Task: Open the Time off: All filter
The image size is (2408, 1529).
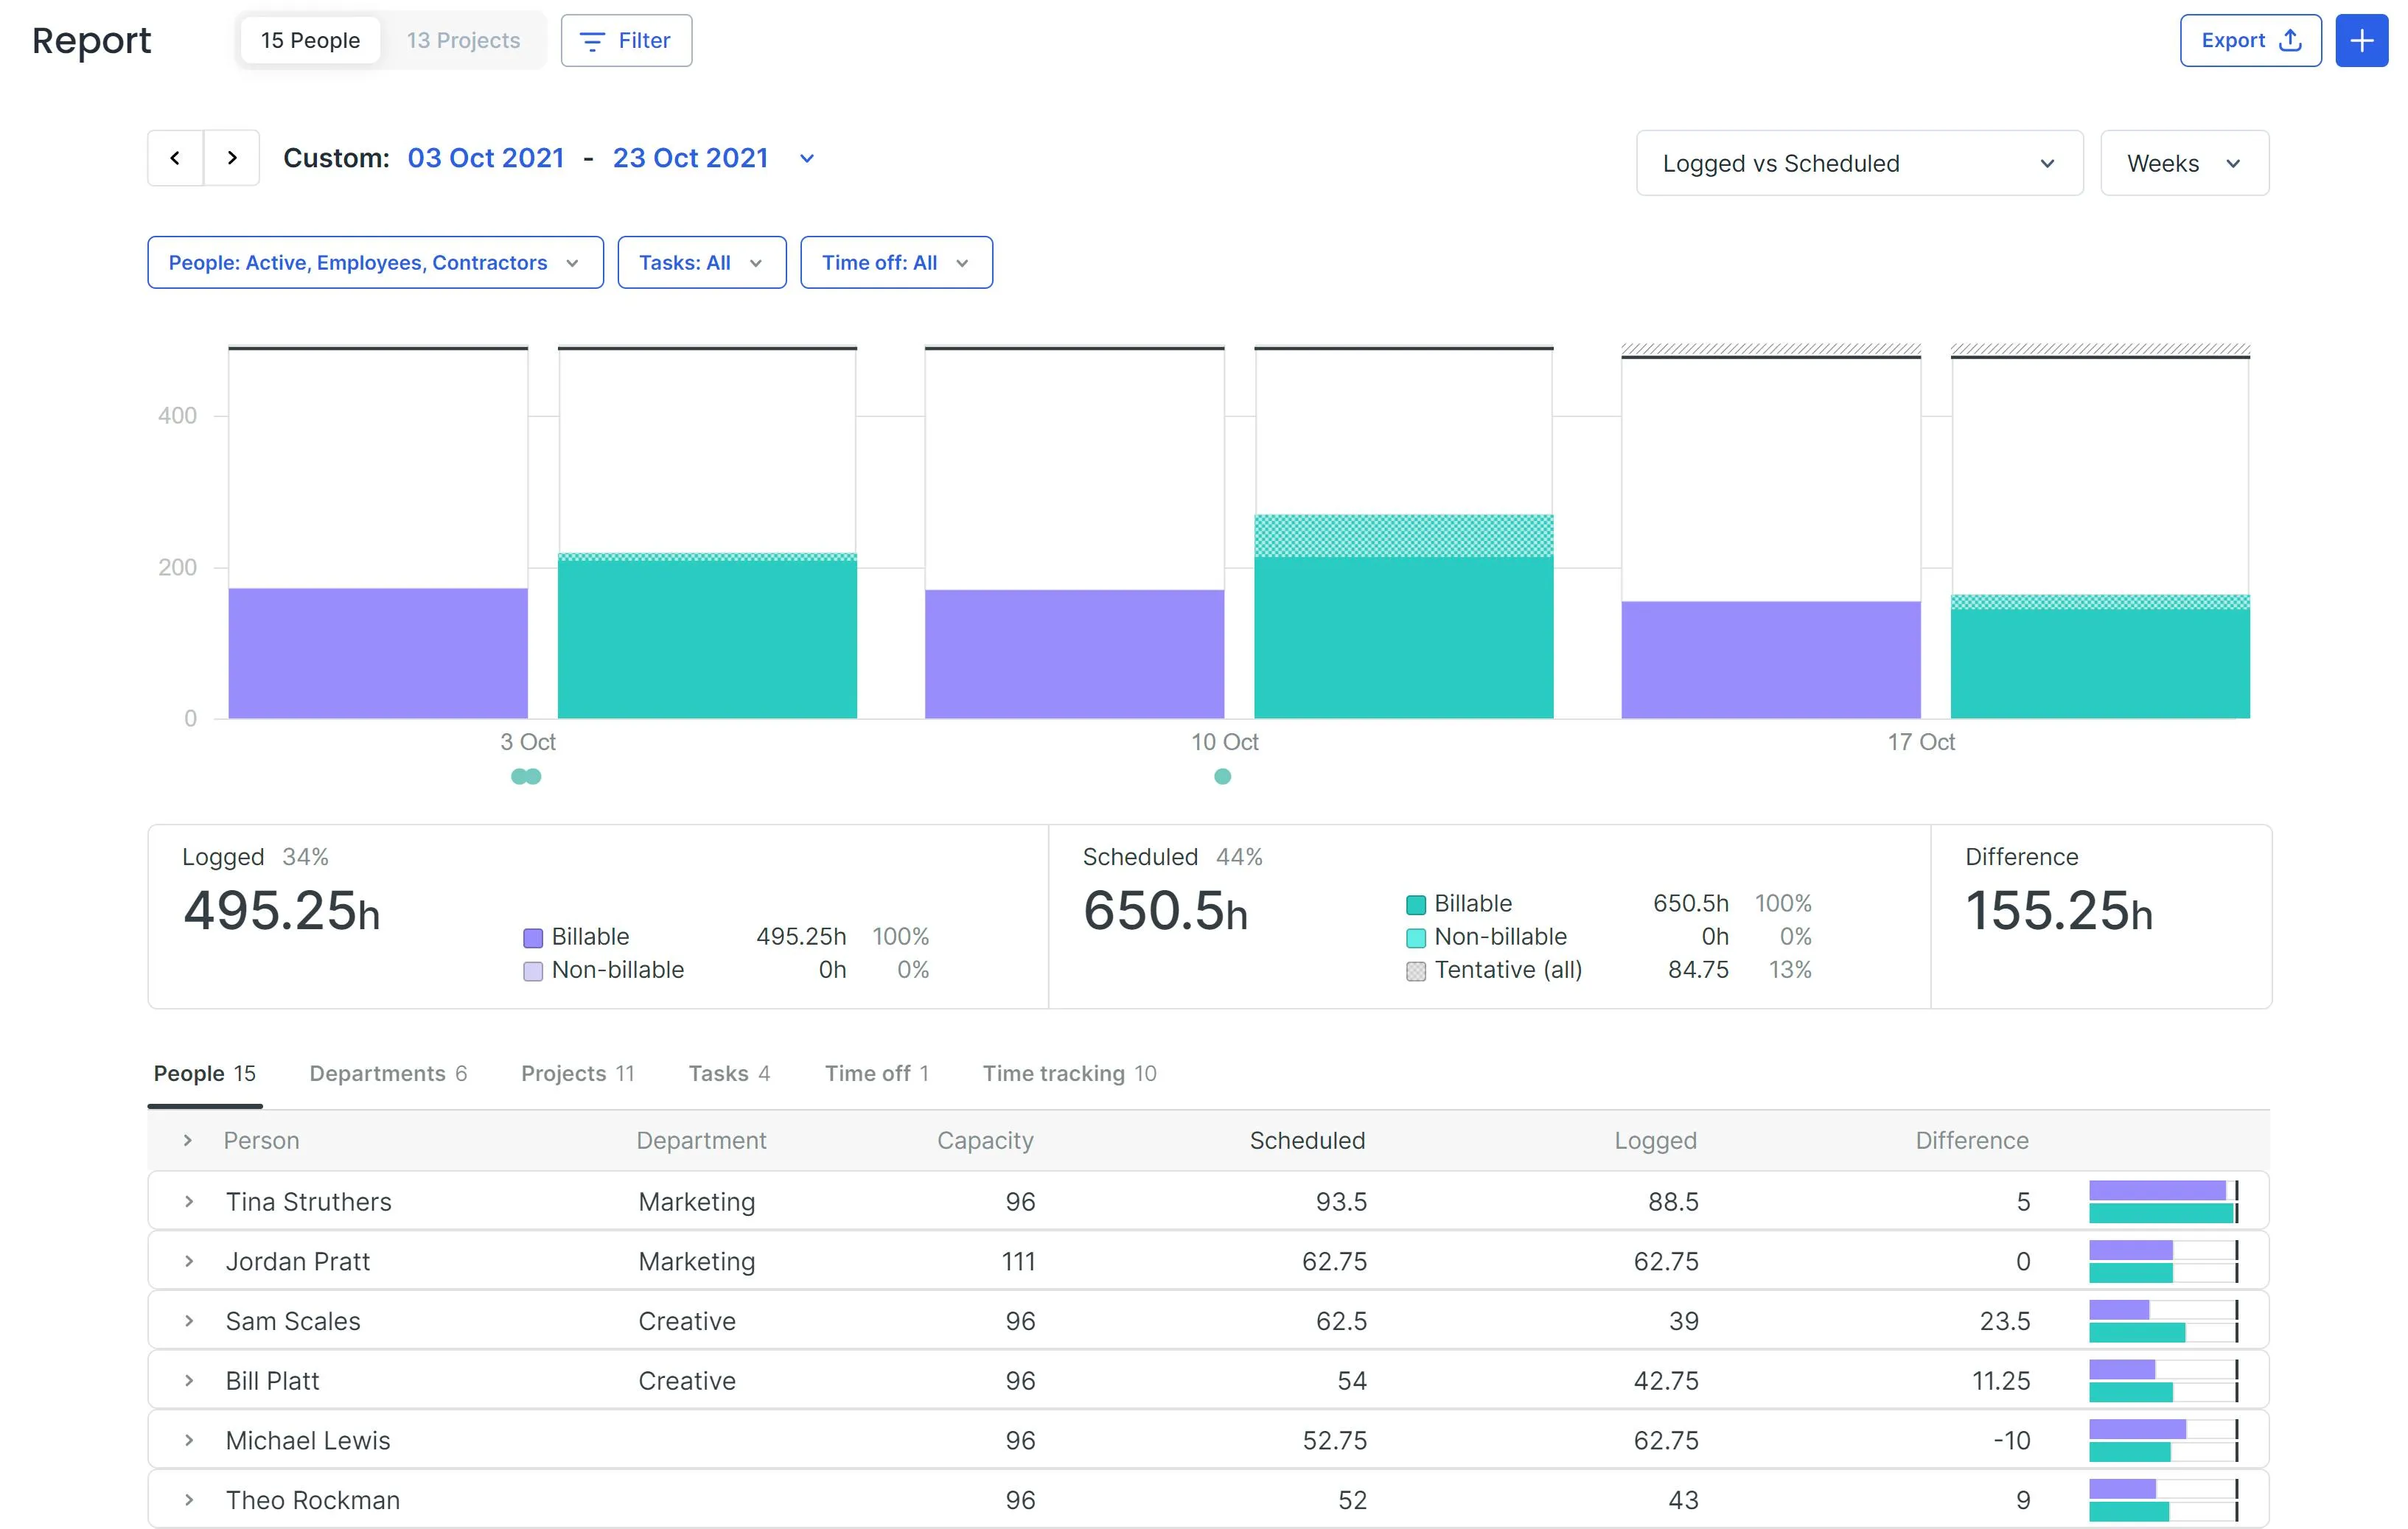Action: (896, 263)
